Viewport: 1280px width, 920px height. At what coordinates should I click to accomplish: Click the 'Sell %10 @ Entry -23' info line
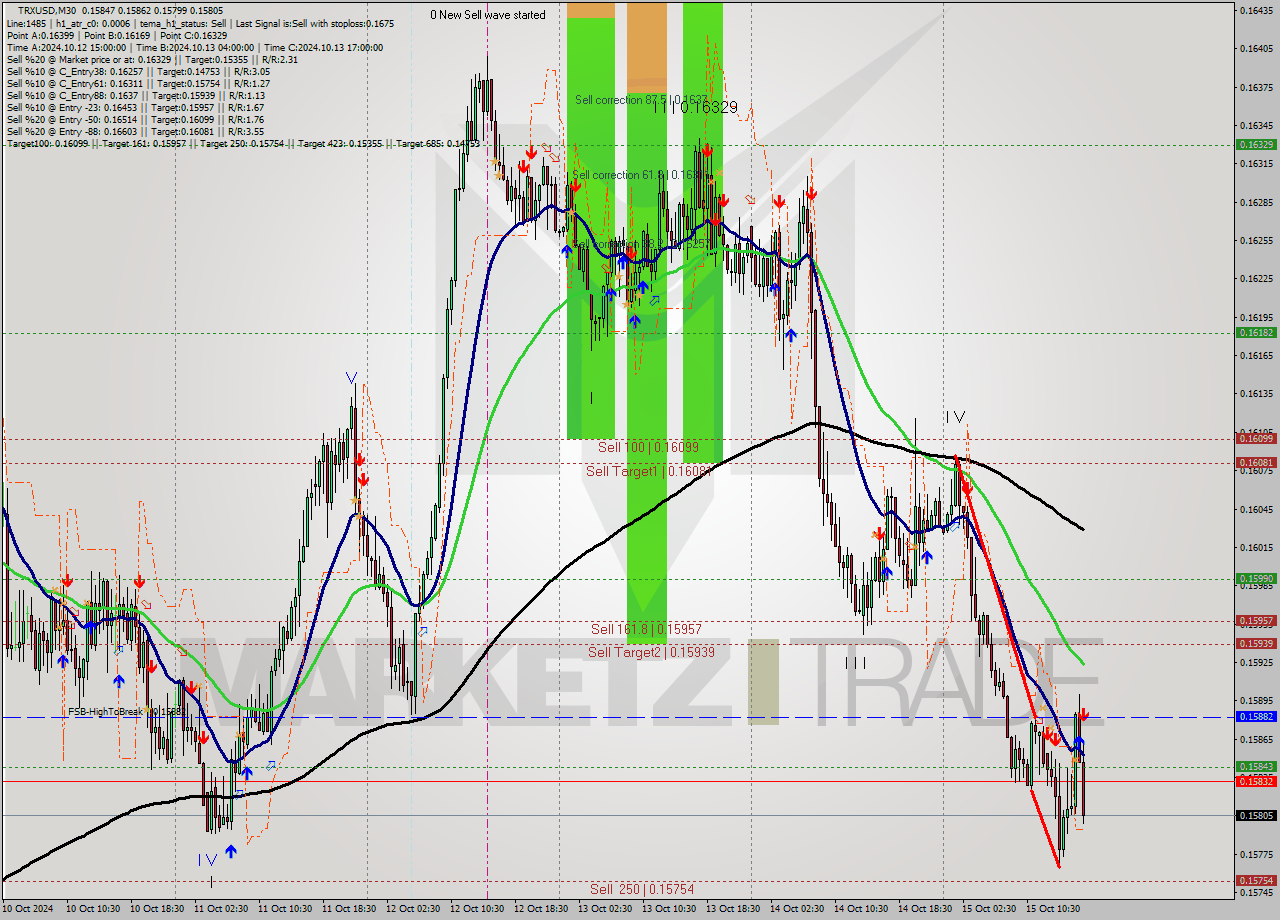point(135,107)
